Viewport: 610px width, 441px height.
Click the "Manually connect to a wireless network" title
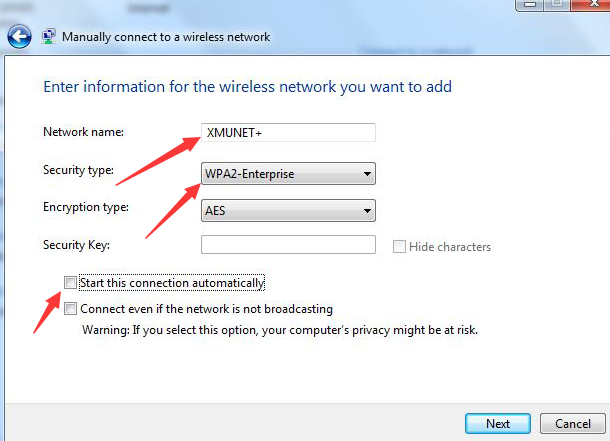[166, 37]
